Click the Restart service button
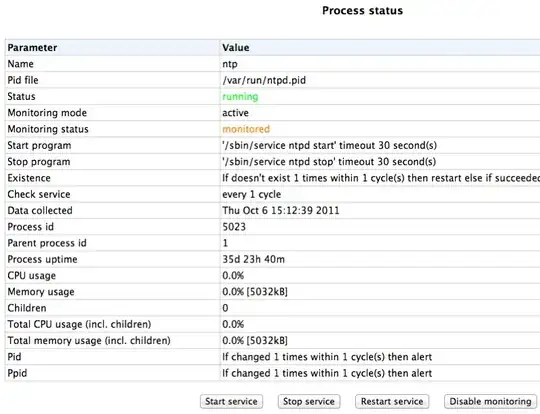540x414 pixels. click(x=392, y=402)
